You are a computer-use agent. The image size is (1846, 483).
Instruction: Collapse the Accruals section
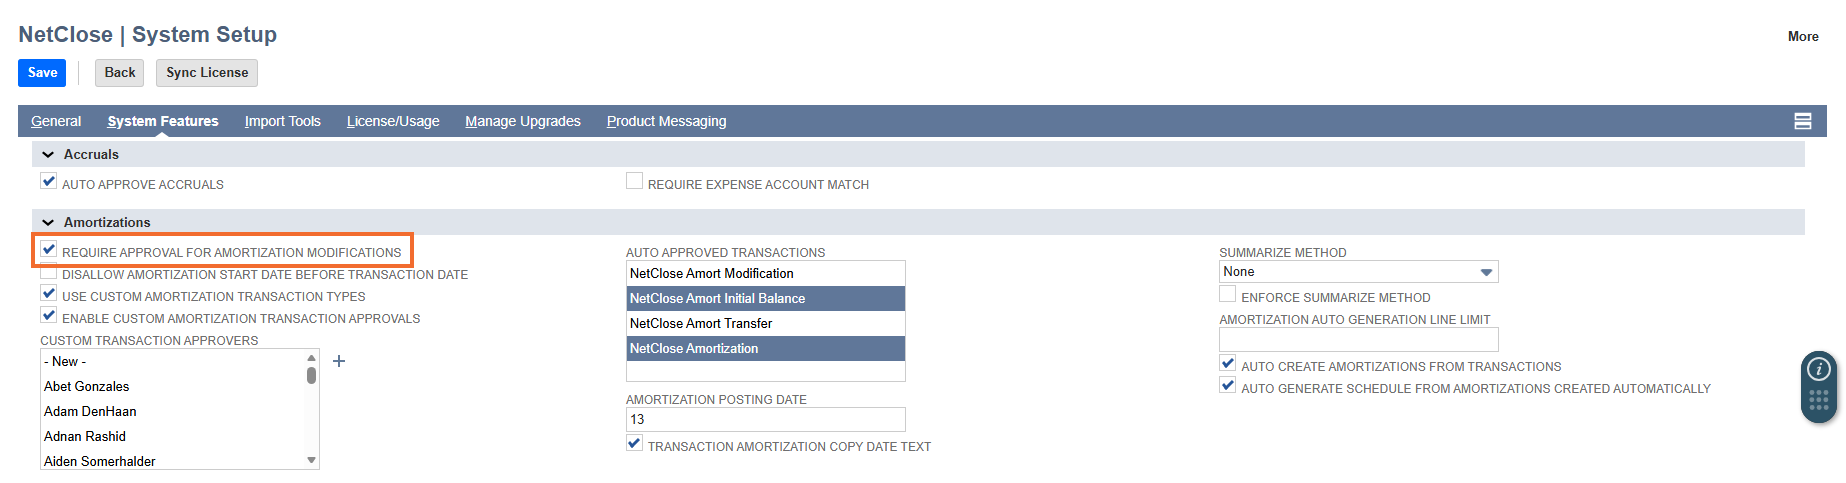point(48,155)
